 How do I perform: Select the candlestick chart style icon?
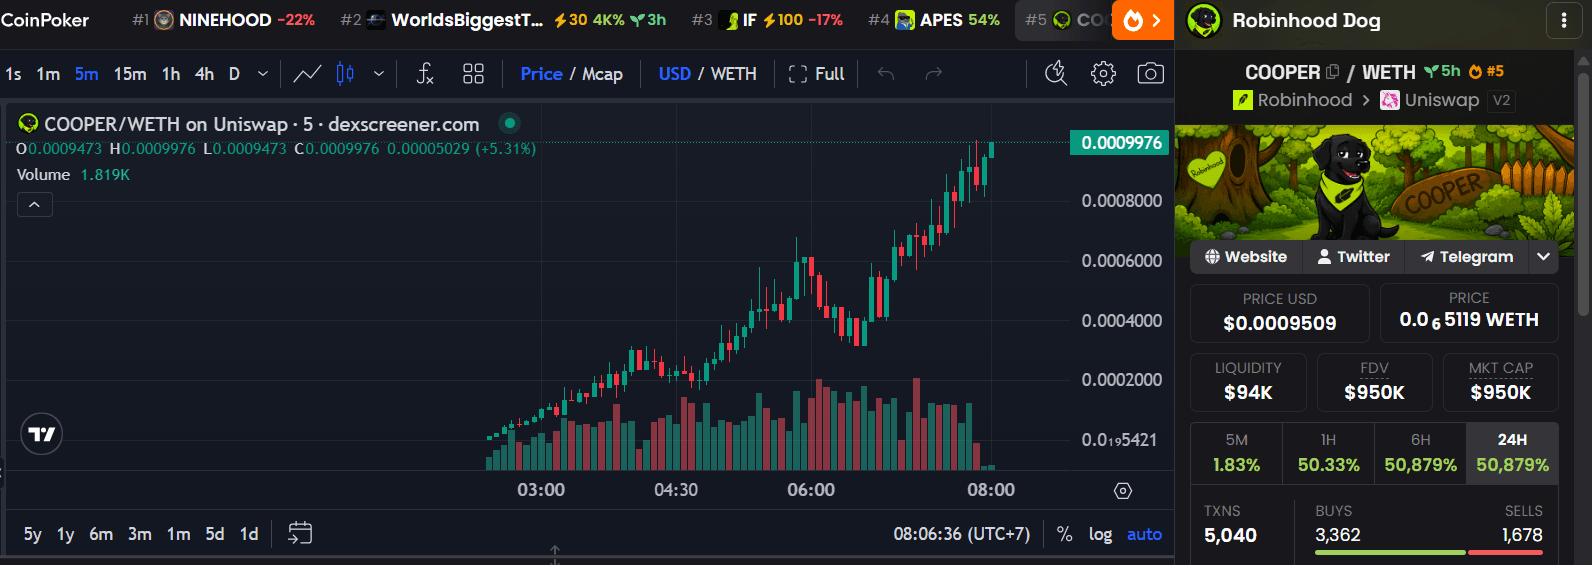[345, 73]
